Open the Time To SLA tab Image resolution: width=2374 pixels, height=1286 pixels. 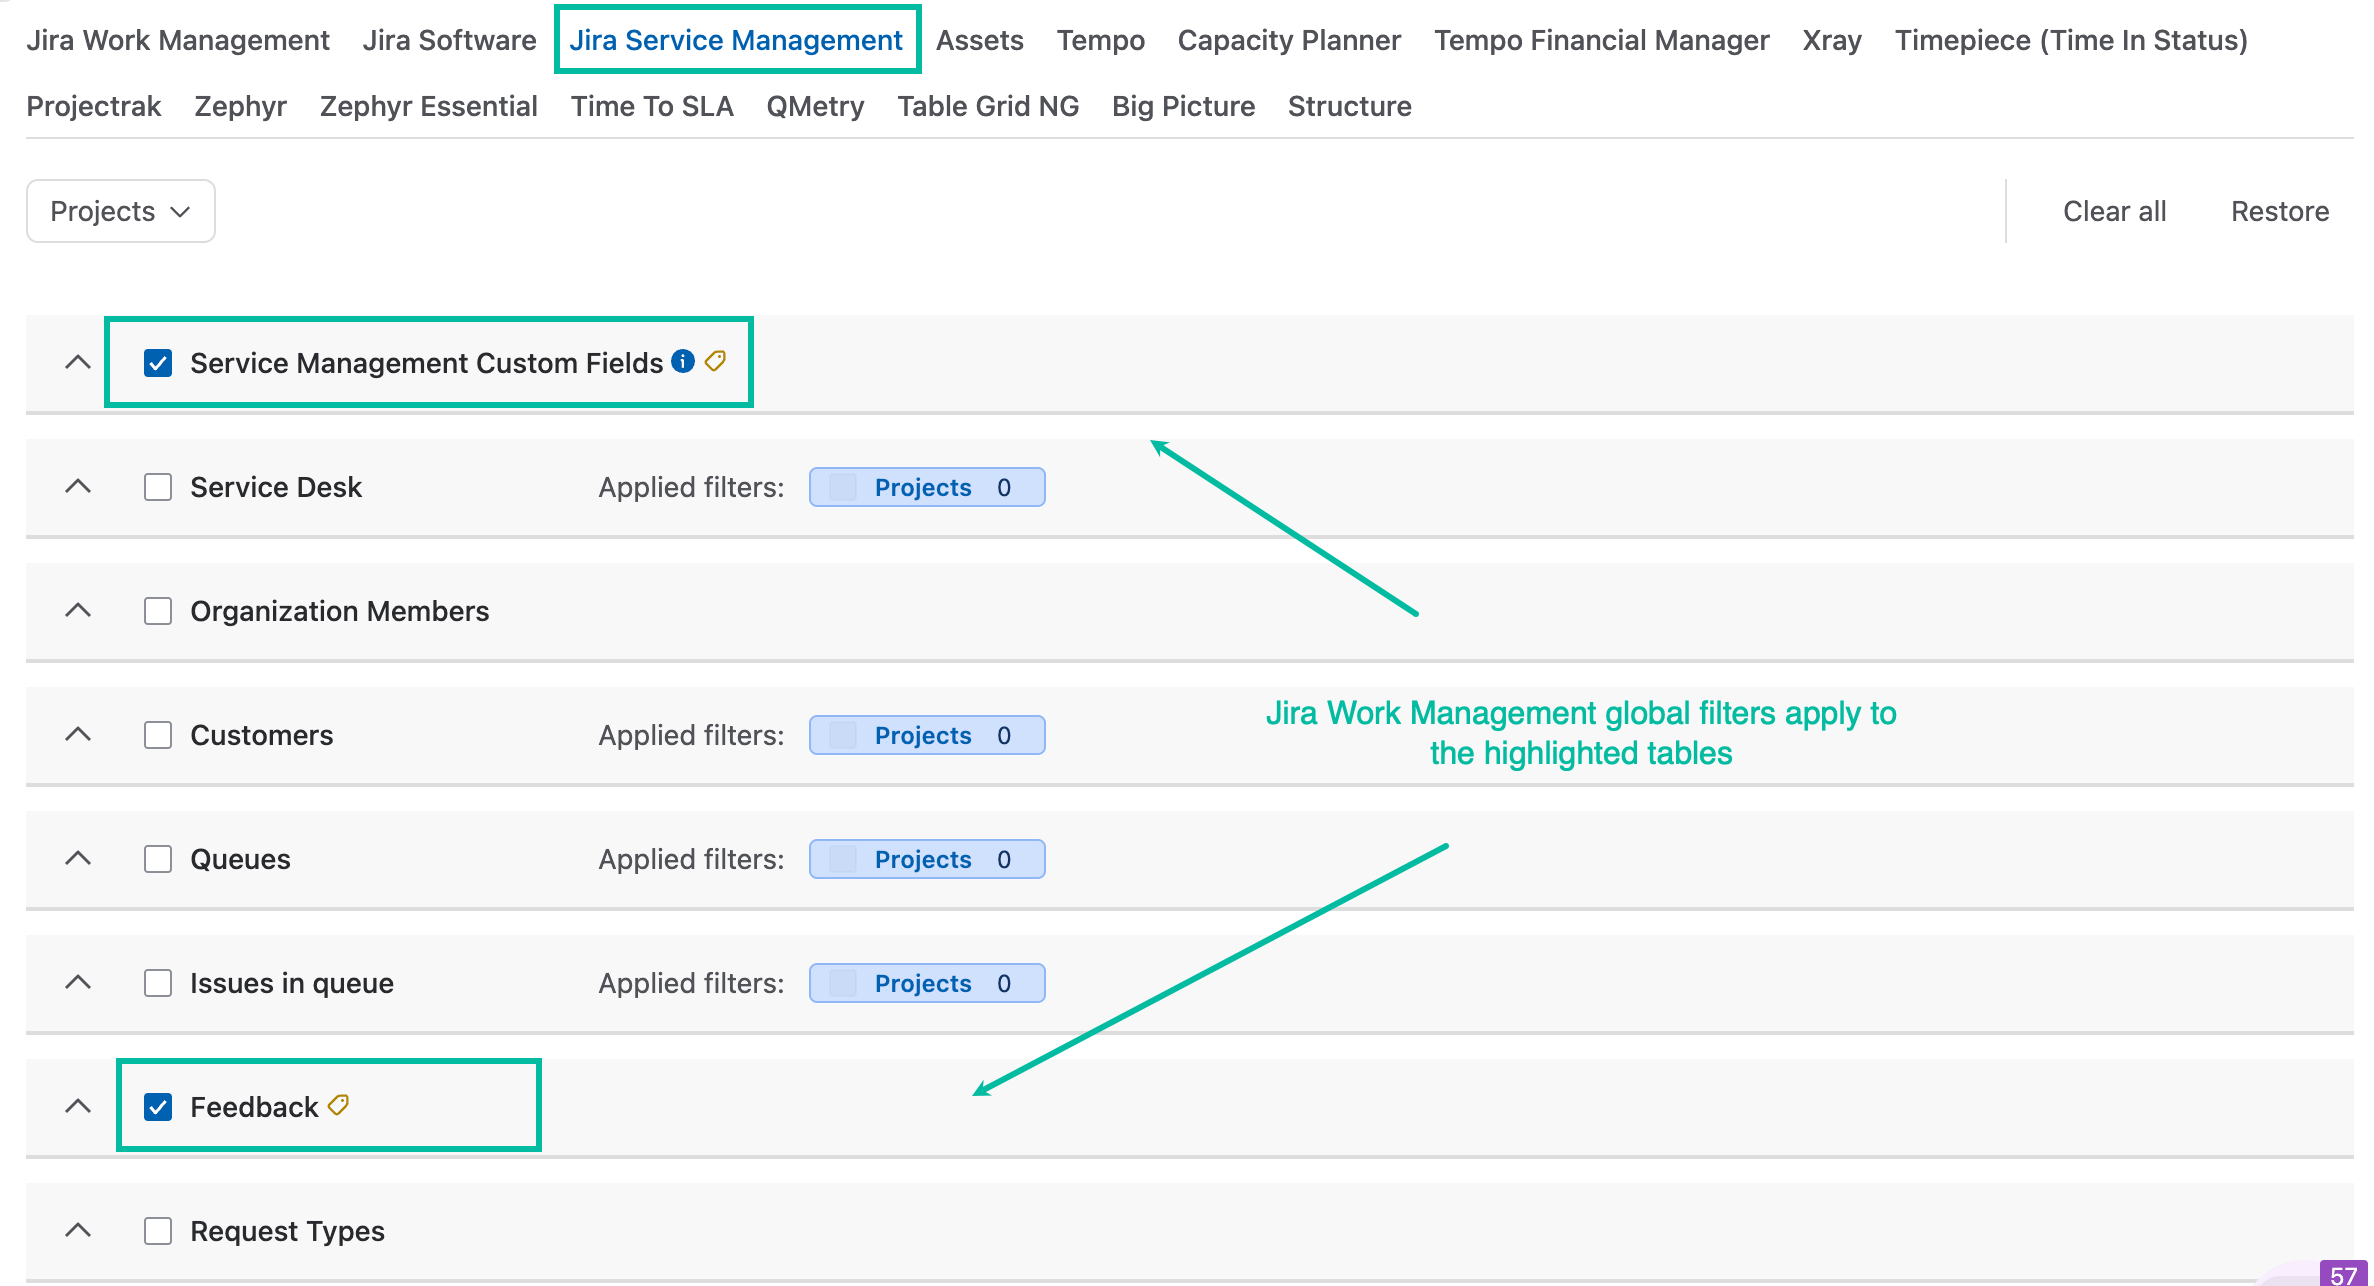click(652, 106)
